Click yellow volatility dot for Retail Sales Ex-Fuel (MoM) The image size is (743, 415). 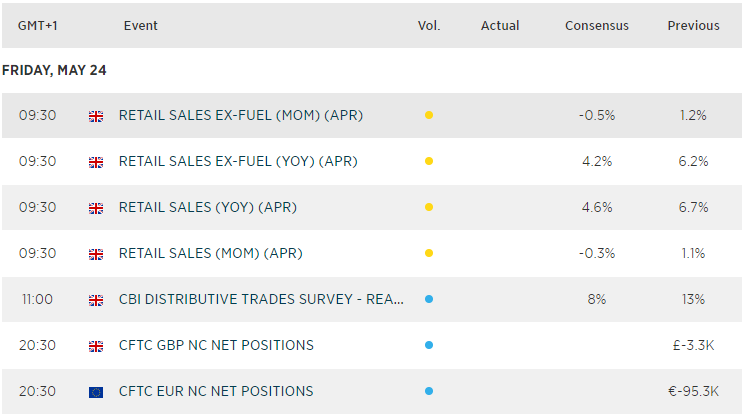point(429,116)
